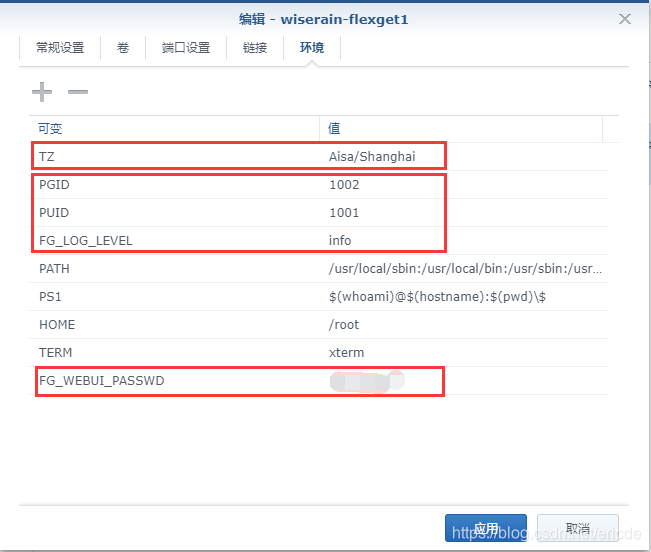The width and height of the screenshot is (651, 552).
Task: Cancel editing with the 取消 button
Action: 578,528
